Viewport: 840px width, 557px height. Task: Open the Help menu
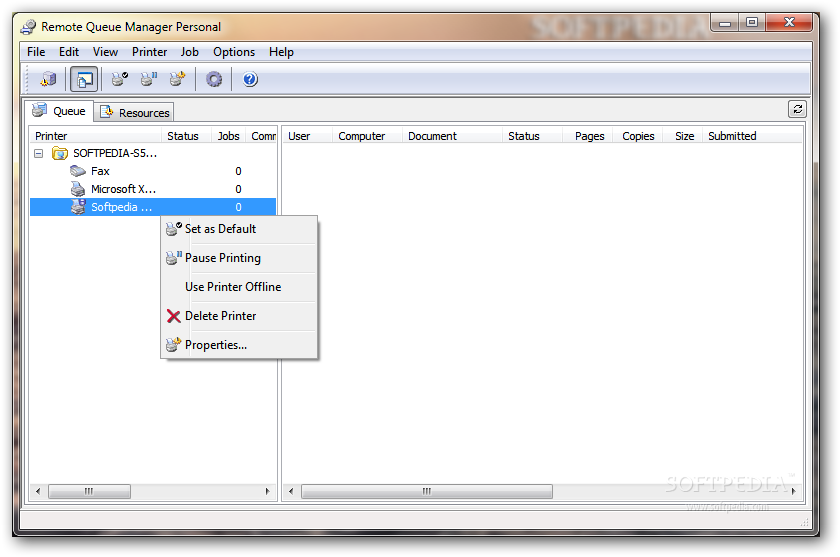coord(281,52)
